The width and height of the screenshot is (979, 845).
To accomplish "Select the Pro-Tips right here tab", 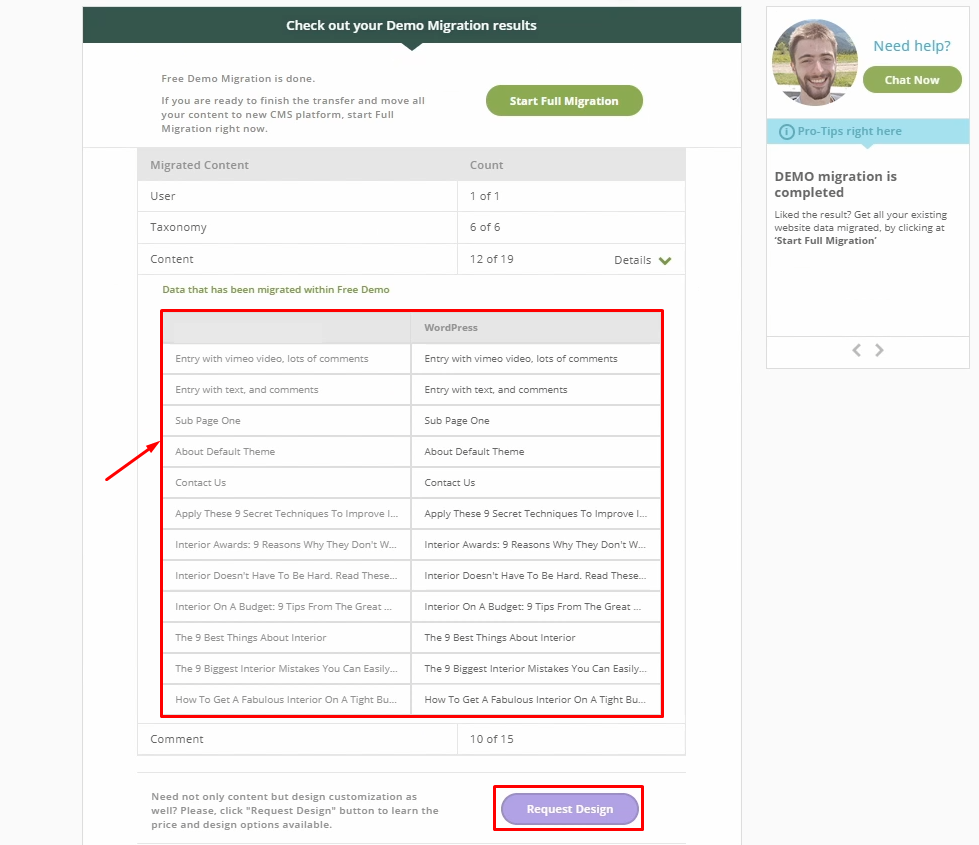I will click(x=867, y=131).
